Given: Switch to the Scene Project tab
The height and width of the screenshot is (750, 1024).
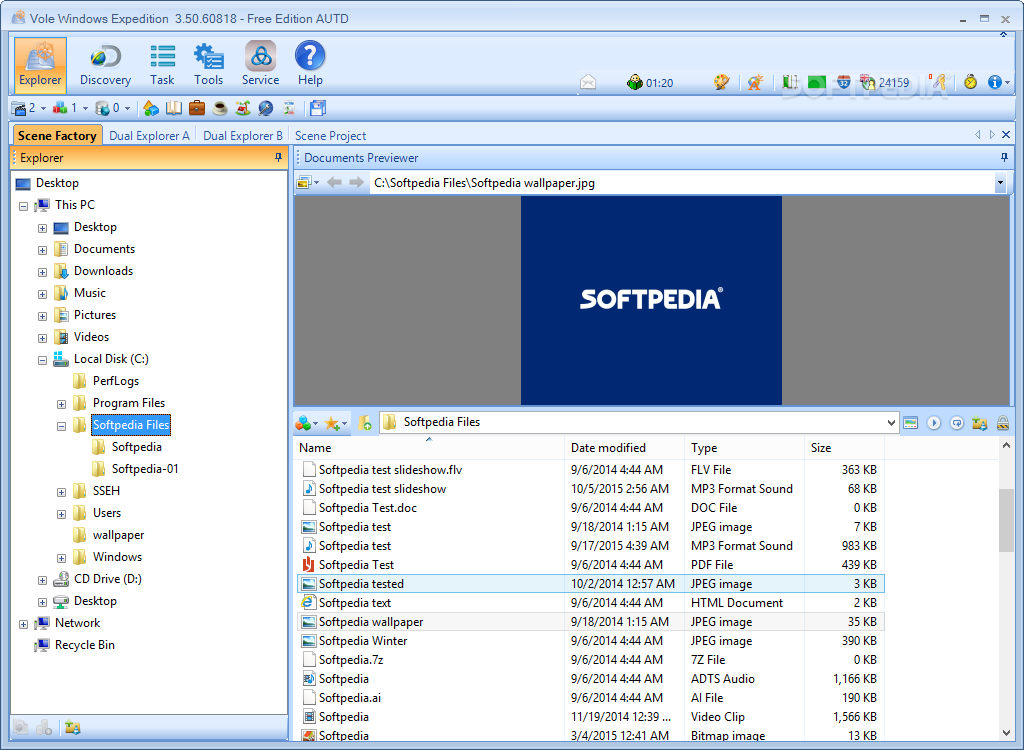Looking at the screenshot, I should coord(330,135).
